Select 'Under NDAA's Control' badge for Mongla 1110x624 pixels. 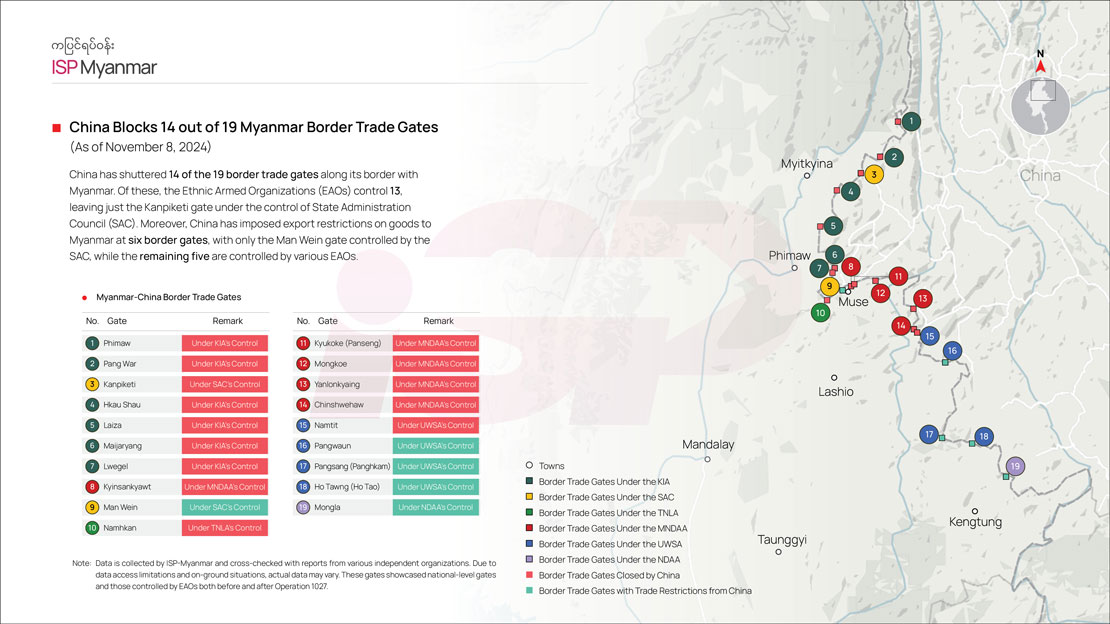point(435,507)
